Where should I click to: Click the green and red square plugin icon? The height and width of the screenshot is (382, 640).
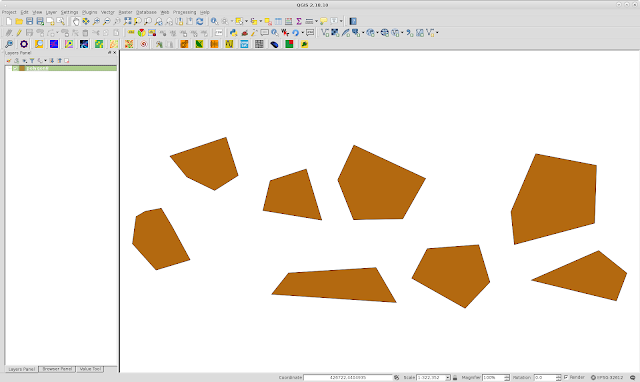pos(289,44)
